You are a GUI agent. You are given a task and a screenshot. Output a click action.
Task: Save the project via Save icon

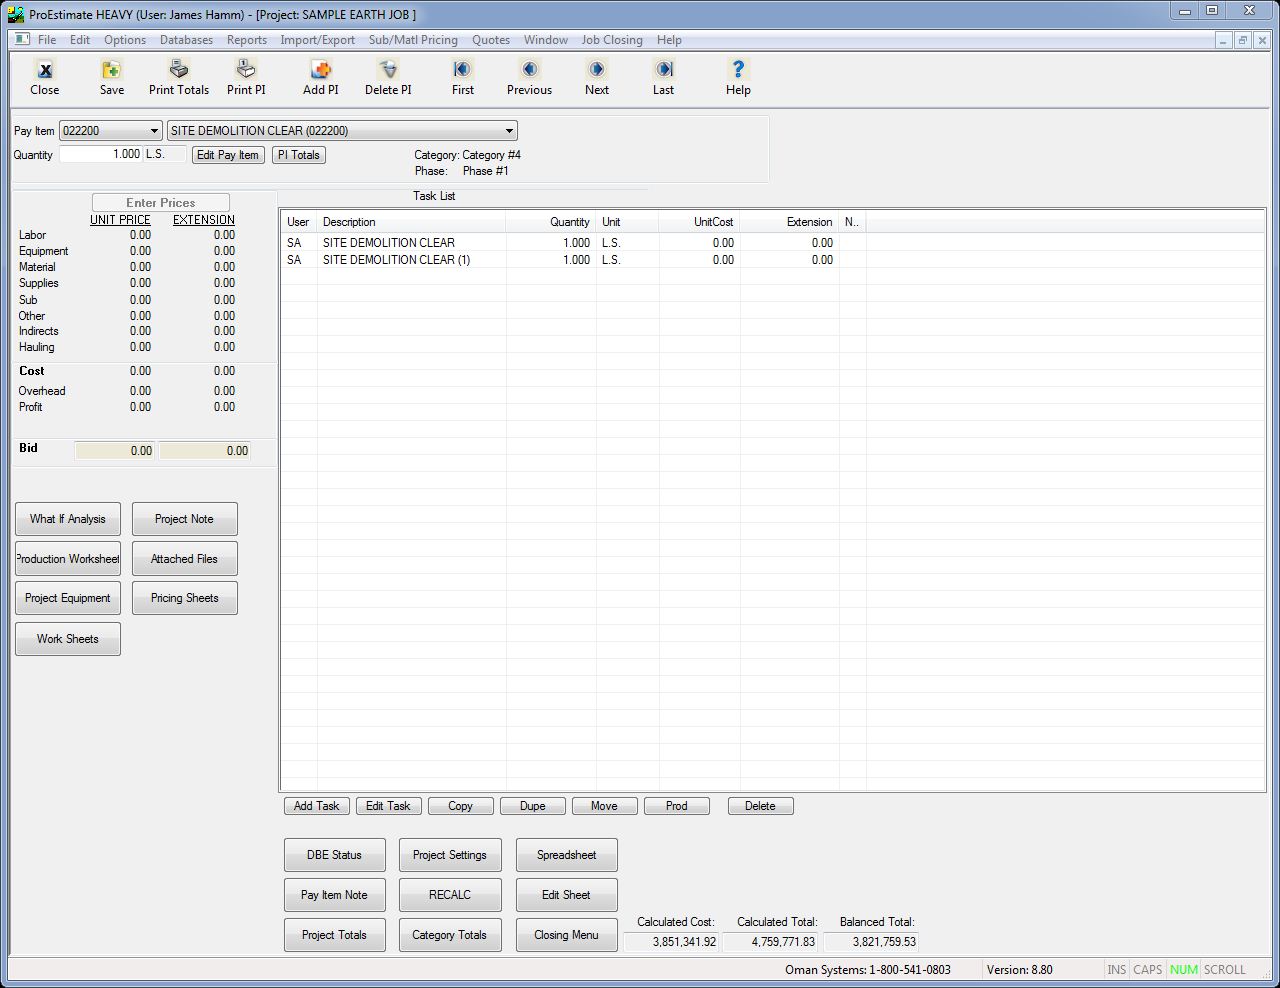click(111, 70)
